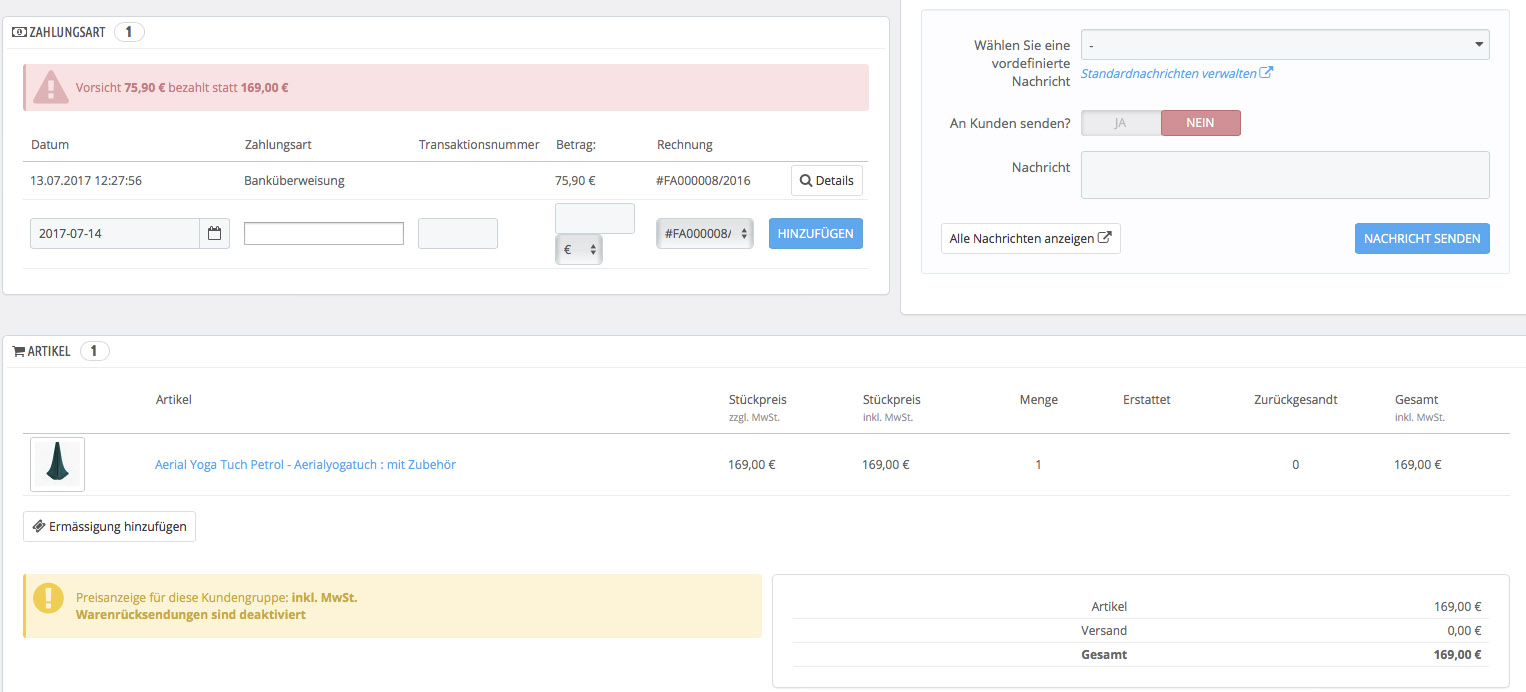1526x692 pixels.
Task: Click Erstattet column header
Action: coord(1146,399)
